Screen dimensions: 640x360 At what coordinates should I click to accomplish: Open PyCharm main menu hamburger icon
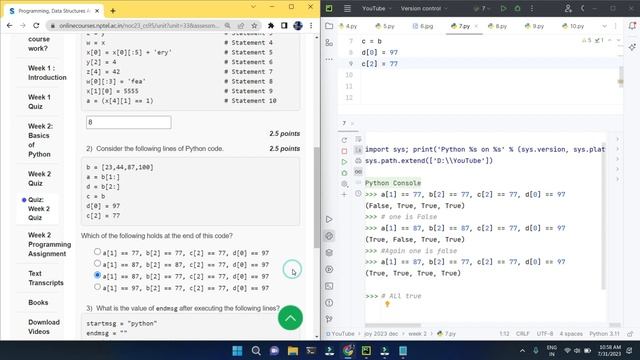coord(347,8)
